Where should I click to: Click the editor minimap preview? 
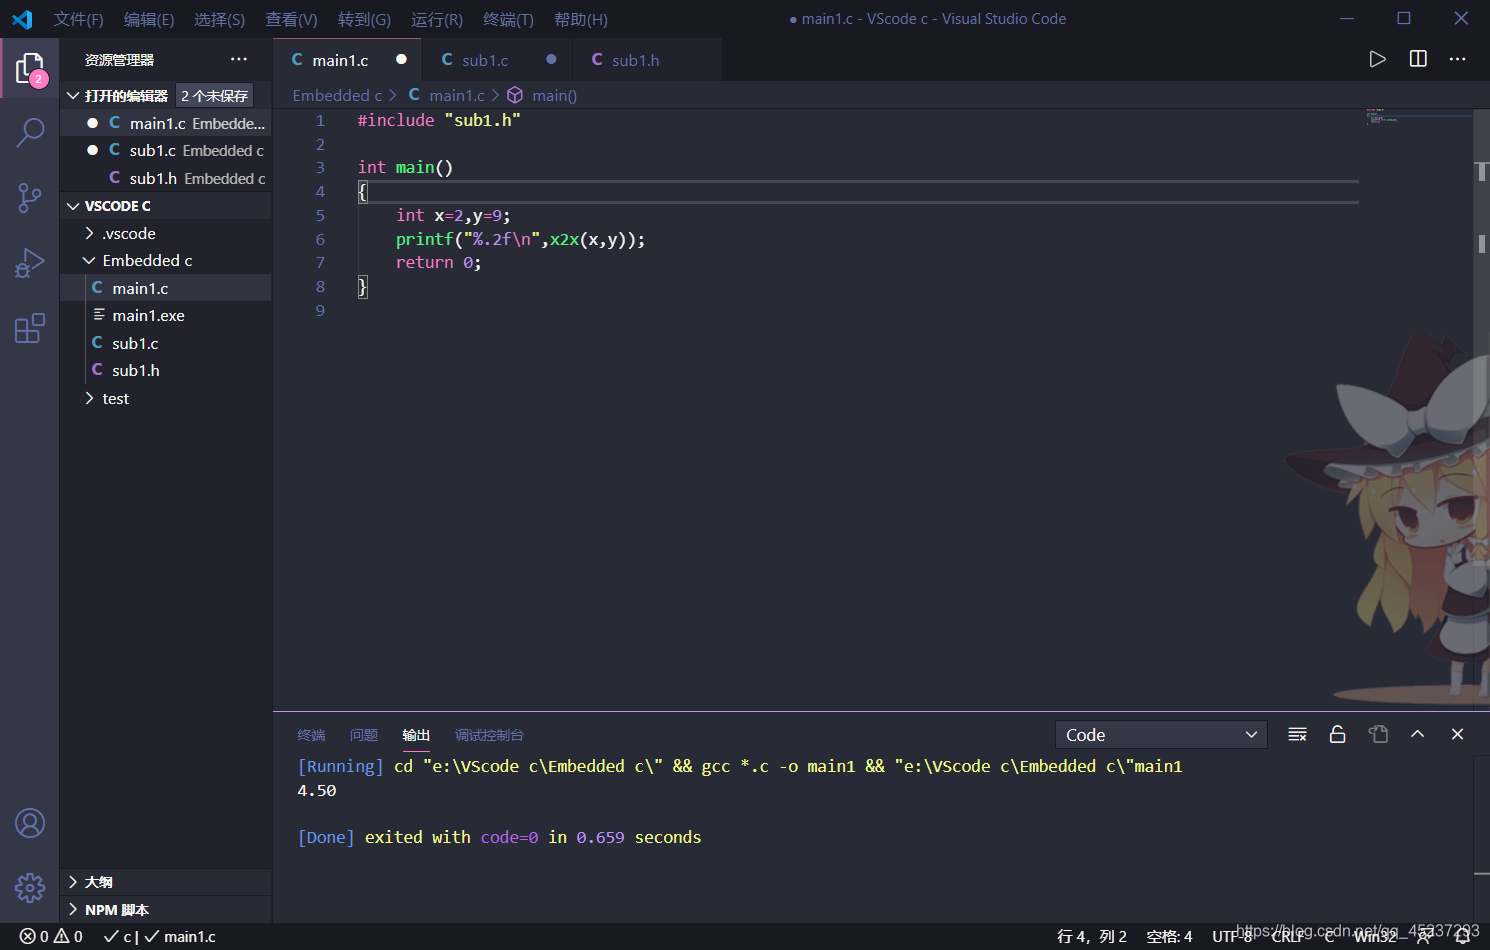pyautogui.click(x=1419, y=116)
